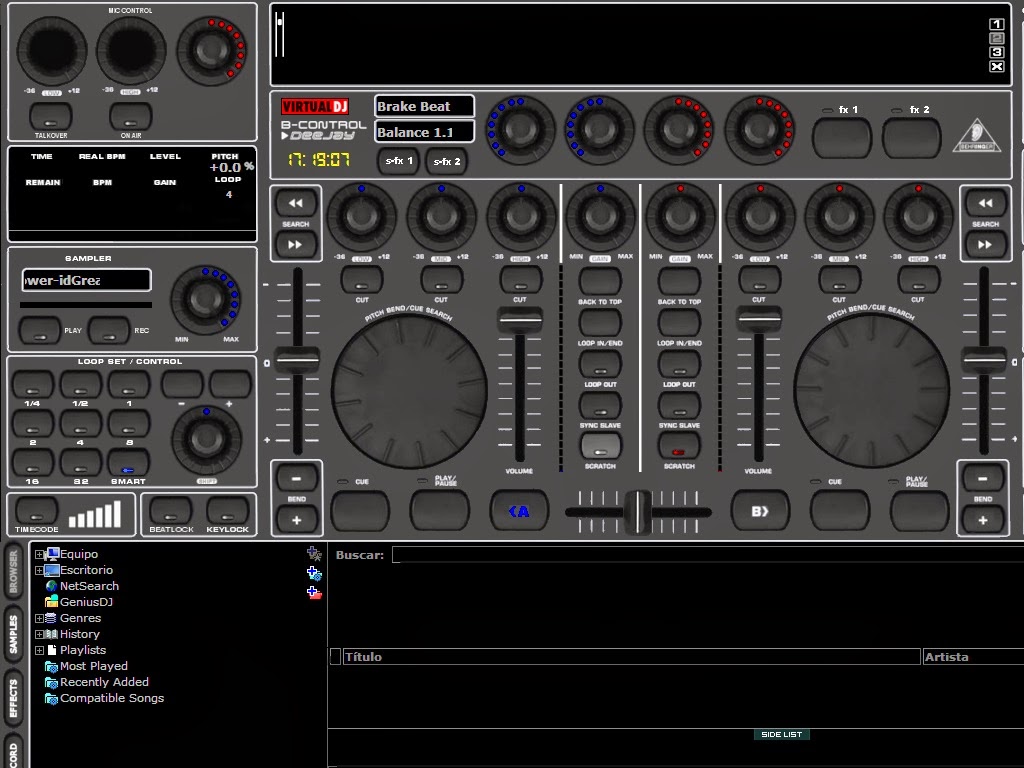
Task: Click the Buscar search field
Action: pyautogui.click(x=600, y=553)
